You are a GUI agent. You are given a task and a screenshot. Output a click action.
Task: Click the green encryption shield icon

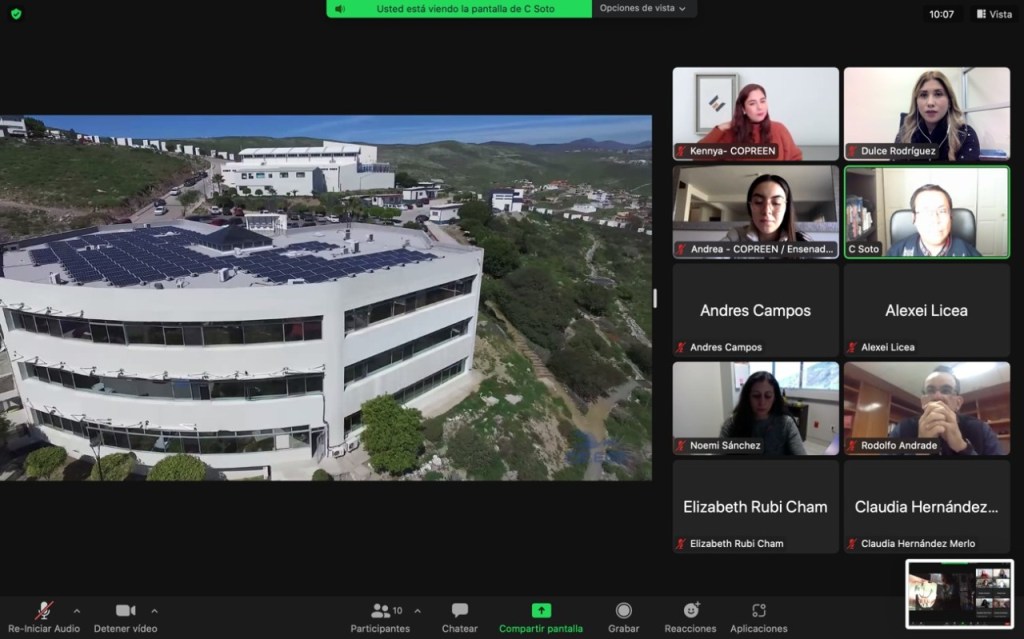click(16, 14)
